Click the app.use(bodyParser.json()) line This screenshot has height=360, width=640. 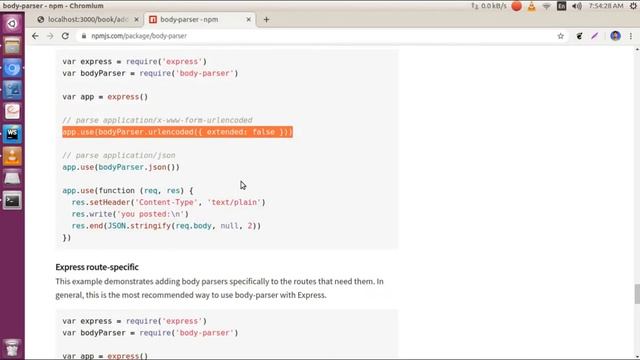point(121,167)
